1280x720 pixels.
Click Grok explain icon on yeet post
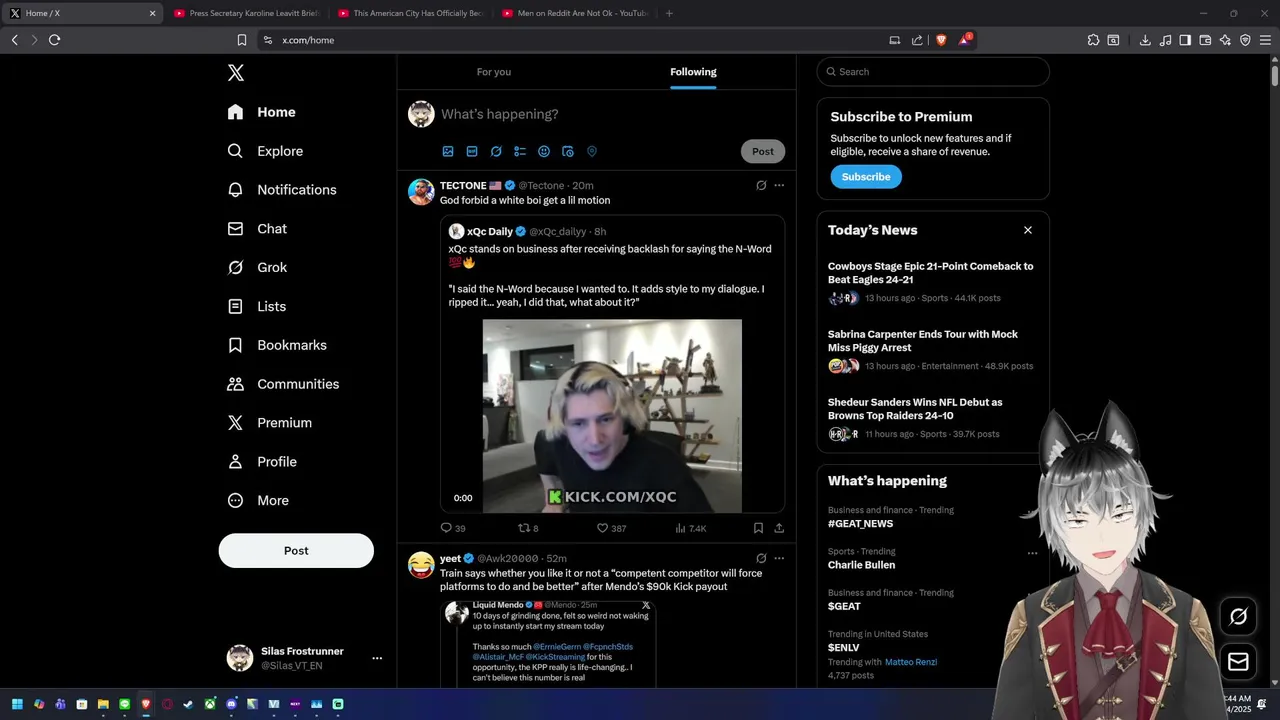pyautogui.click(x=761, y=558)
